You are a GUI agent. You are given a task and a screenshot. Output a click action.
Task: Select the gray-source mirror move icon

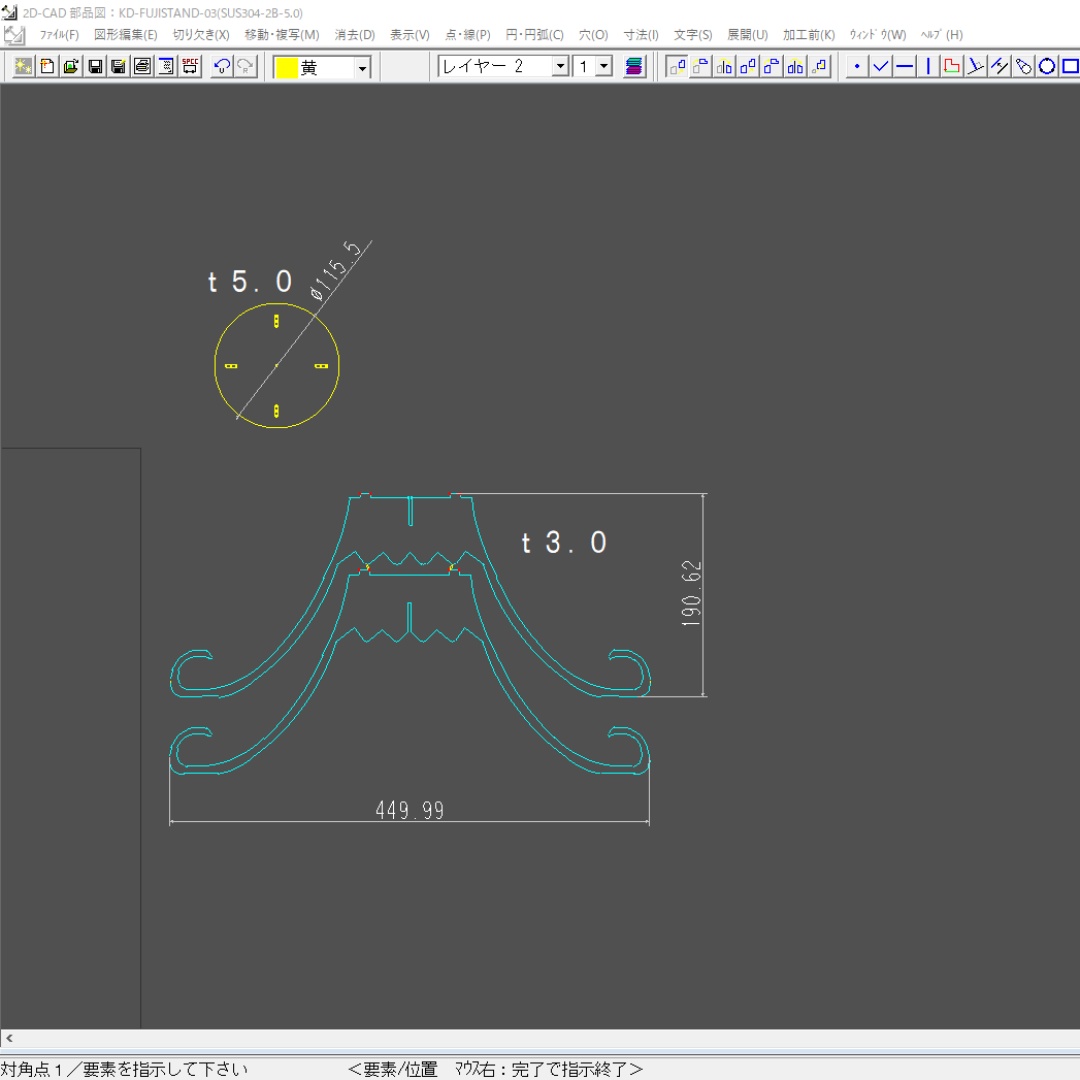[x=725, y=67]
